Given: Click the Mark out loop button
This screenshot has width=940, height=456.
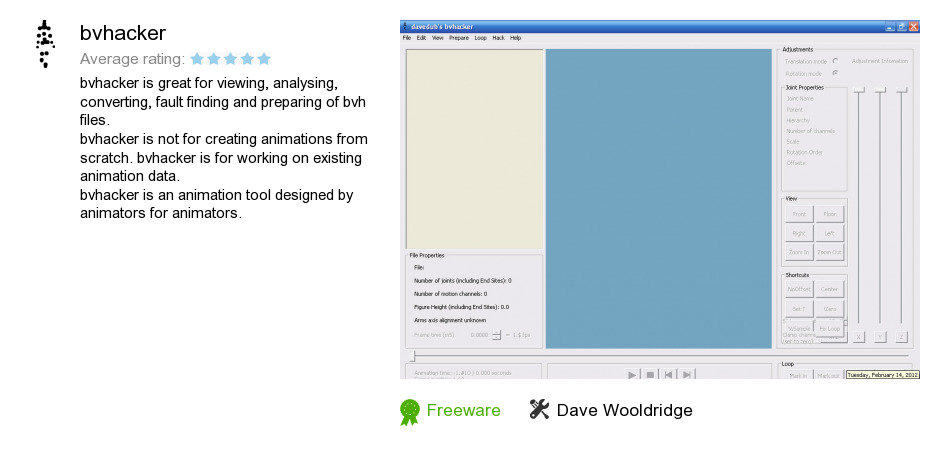Looking at the screenshot, I should [828, 375].
